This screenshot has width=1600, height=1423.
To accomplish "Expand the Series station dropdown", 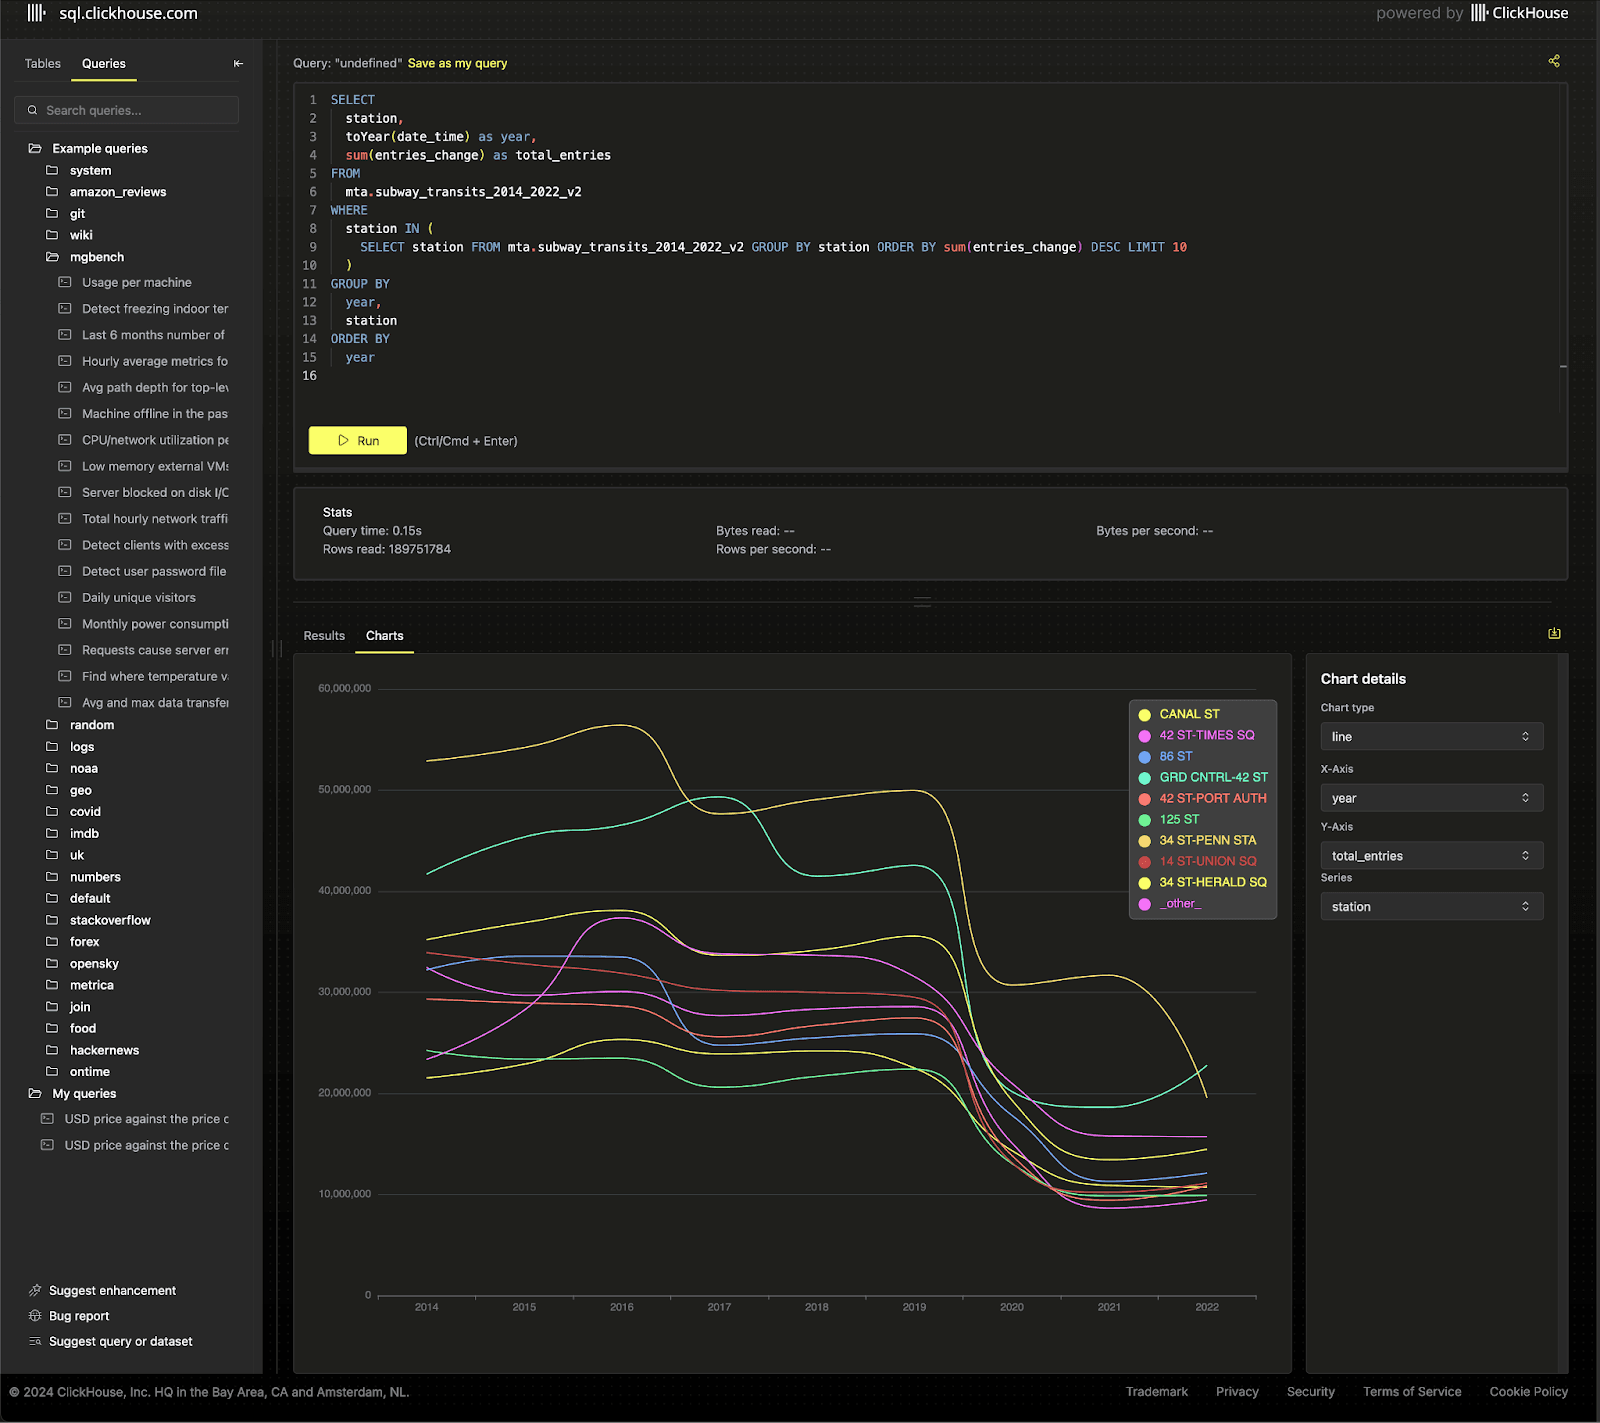I will click(x=1431, y=907).
